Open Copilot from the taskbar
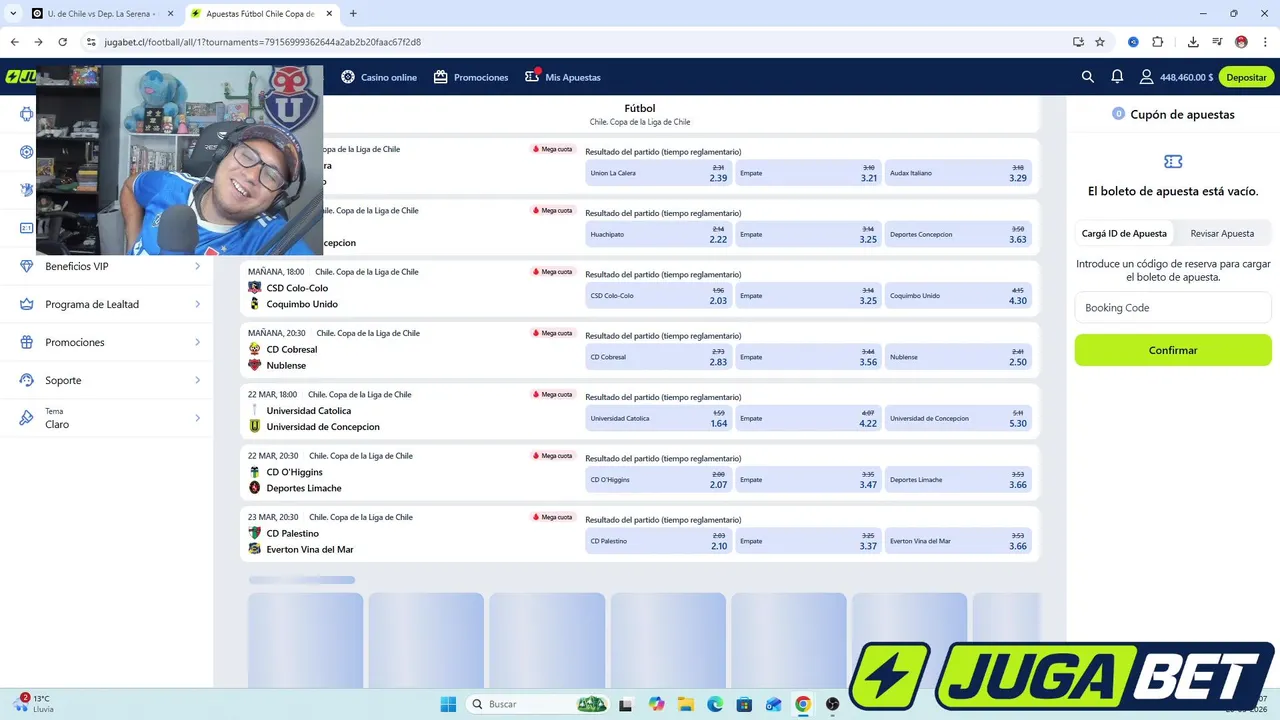Image resolution: width=1280 pixels, height=720 pixels. 656,704
